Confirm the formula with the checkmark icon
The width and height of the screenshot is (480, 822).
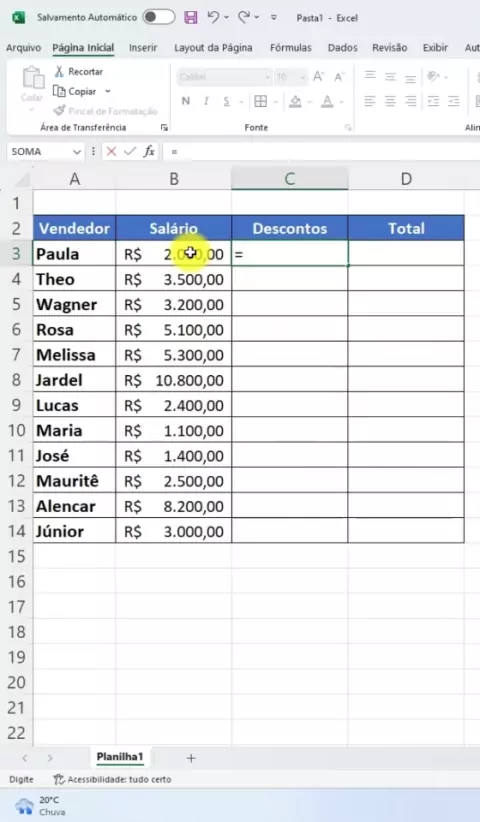[x=129, y=152]
